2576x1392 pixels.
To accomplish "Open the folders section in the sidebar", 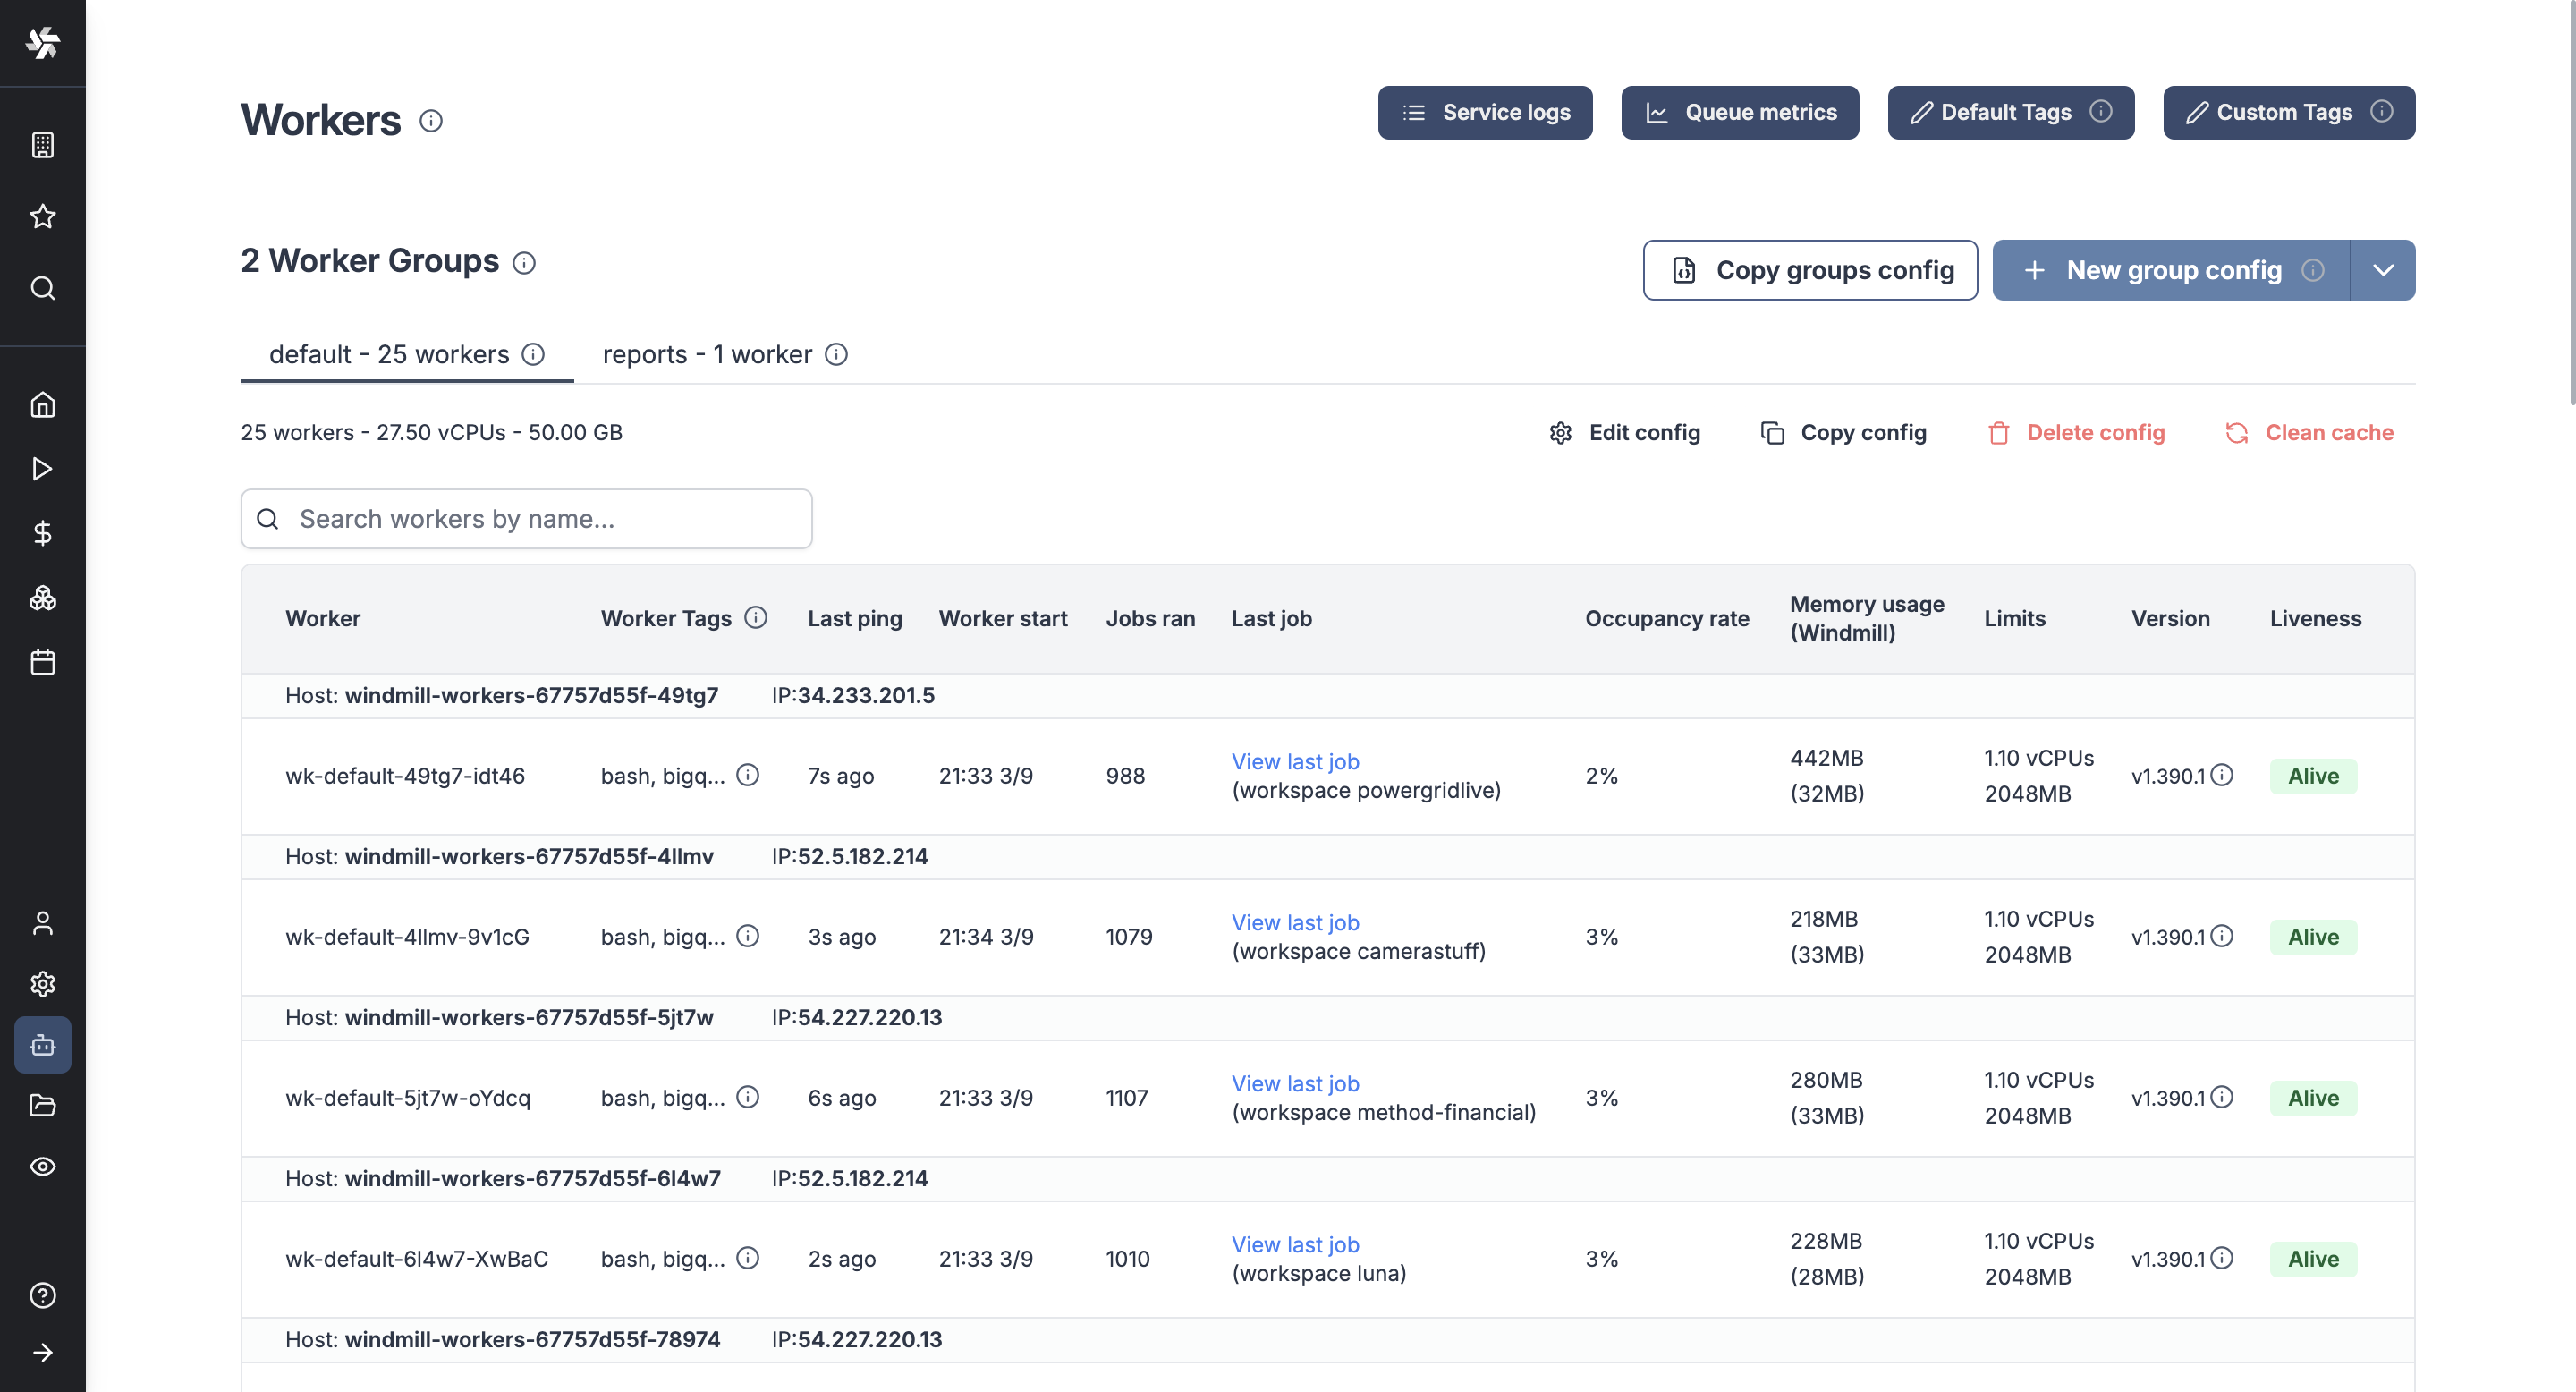I will (x=42, y=1105).
